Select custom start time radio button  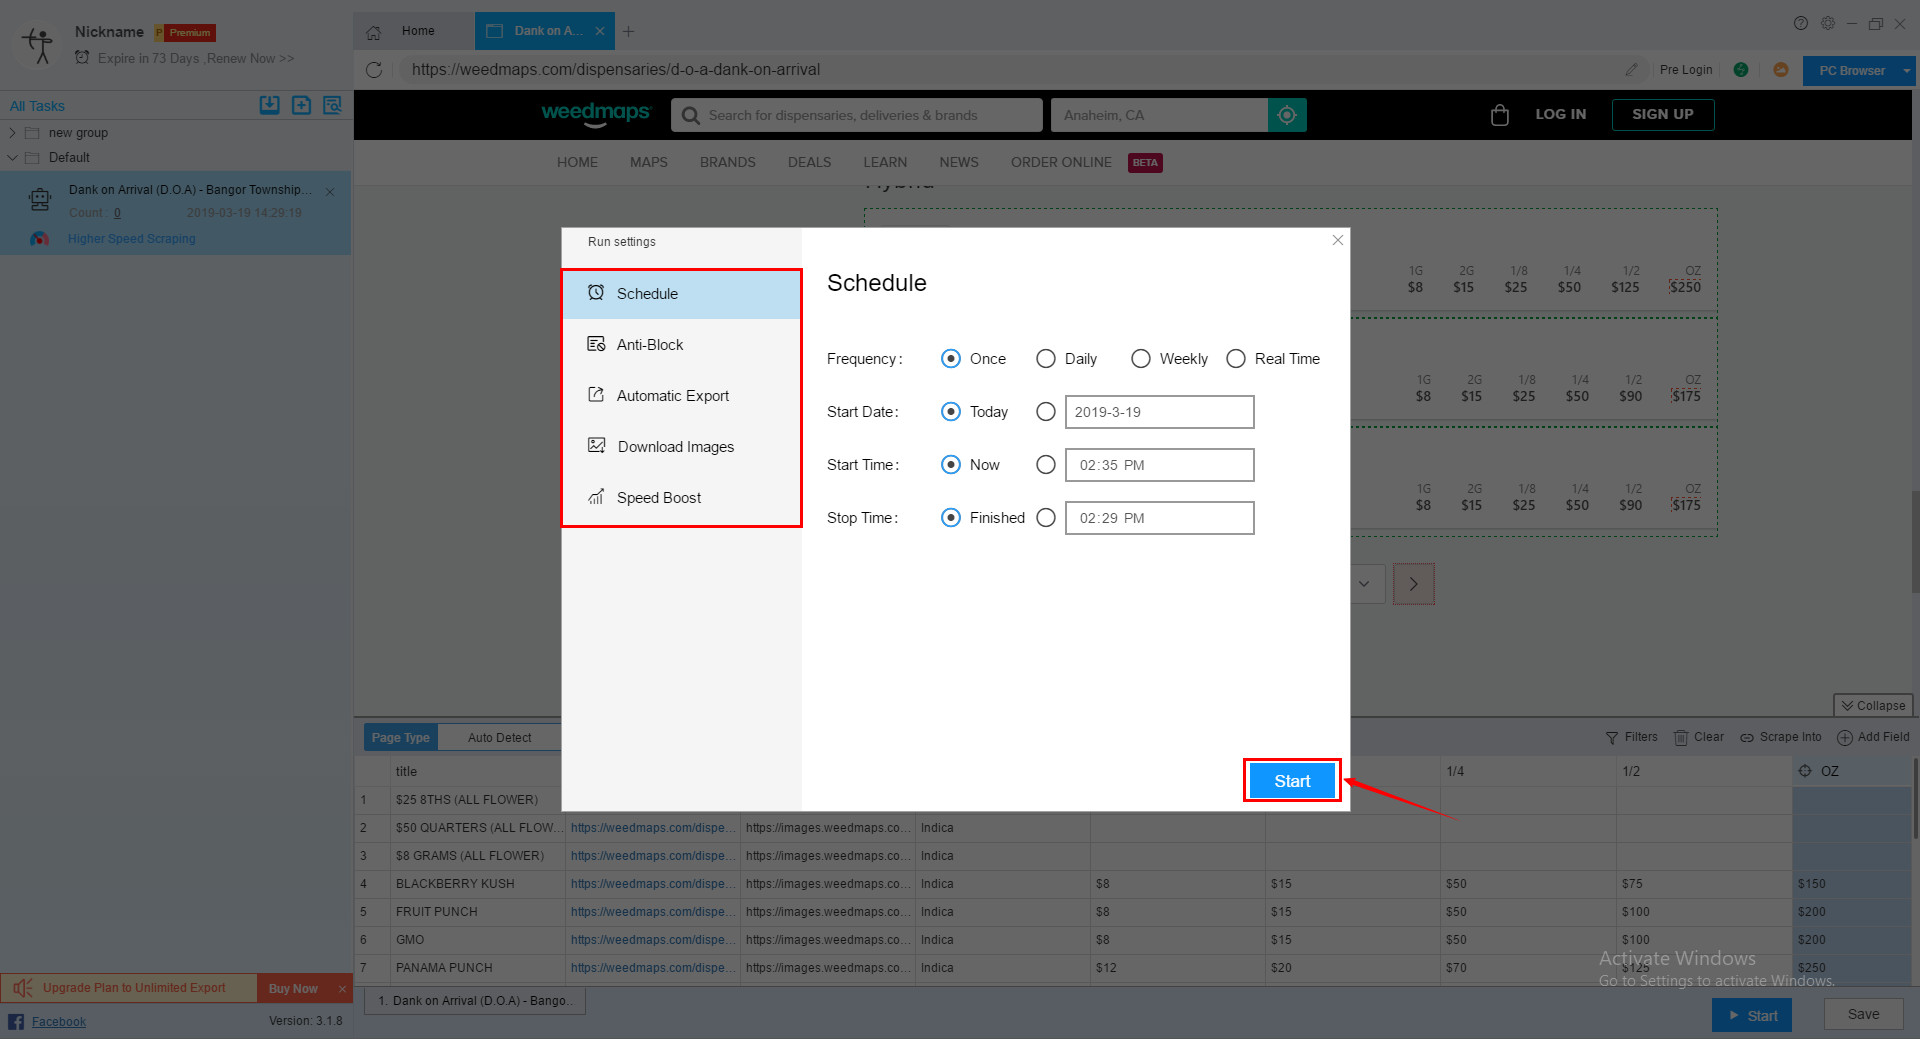coord(1046,465)
